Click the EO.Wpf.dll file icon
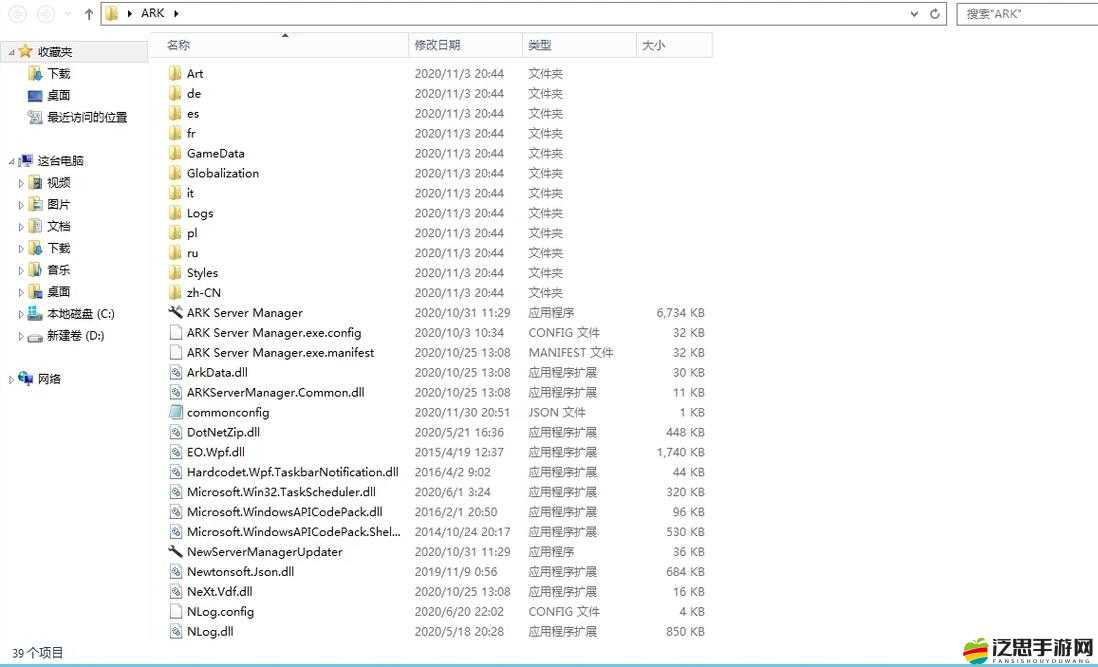 pyautogui.click(x=176, y=452)
